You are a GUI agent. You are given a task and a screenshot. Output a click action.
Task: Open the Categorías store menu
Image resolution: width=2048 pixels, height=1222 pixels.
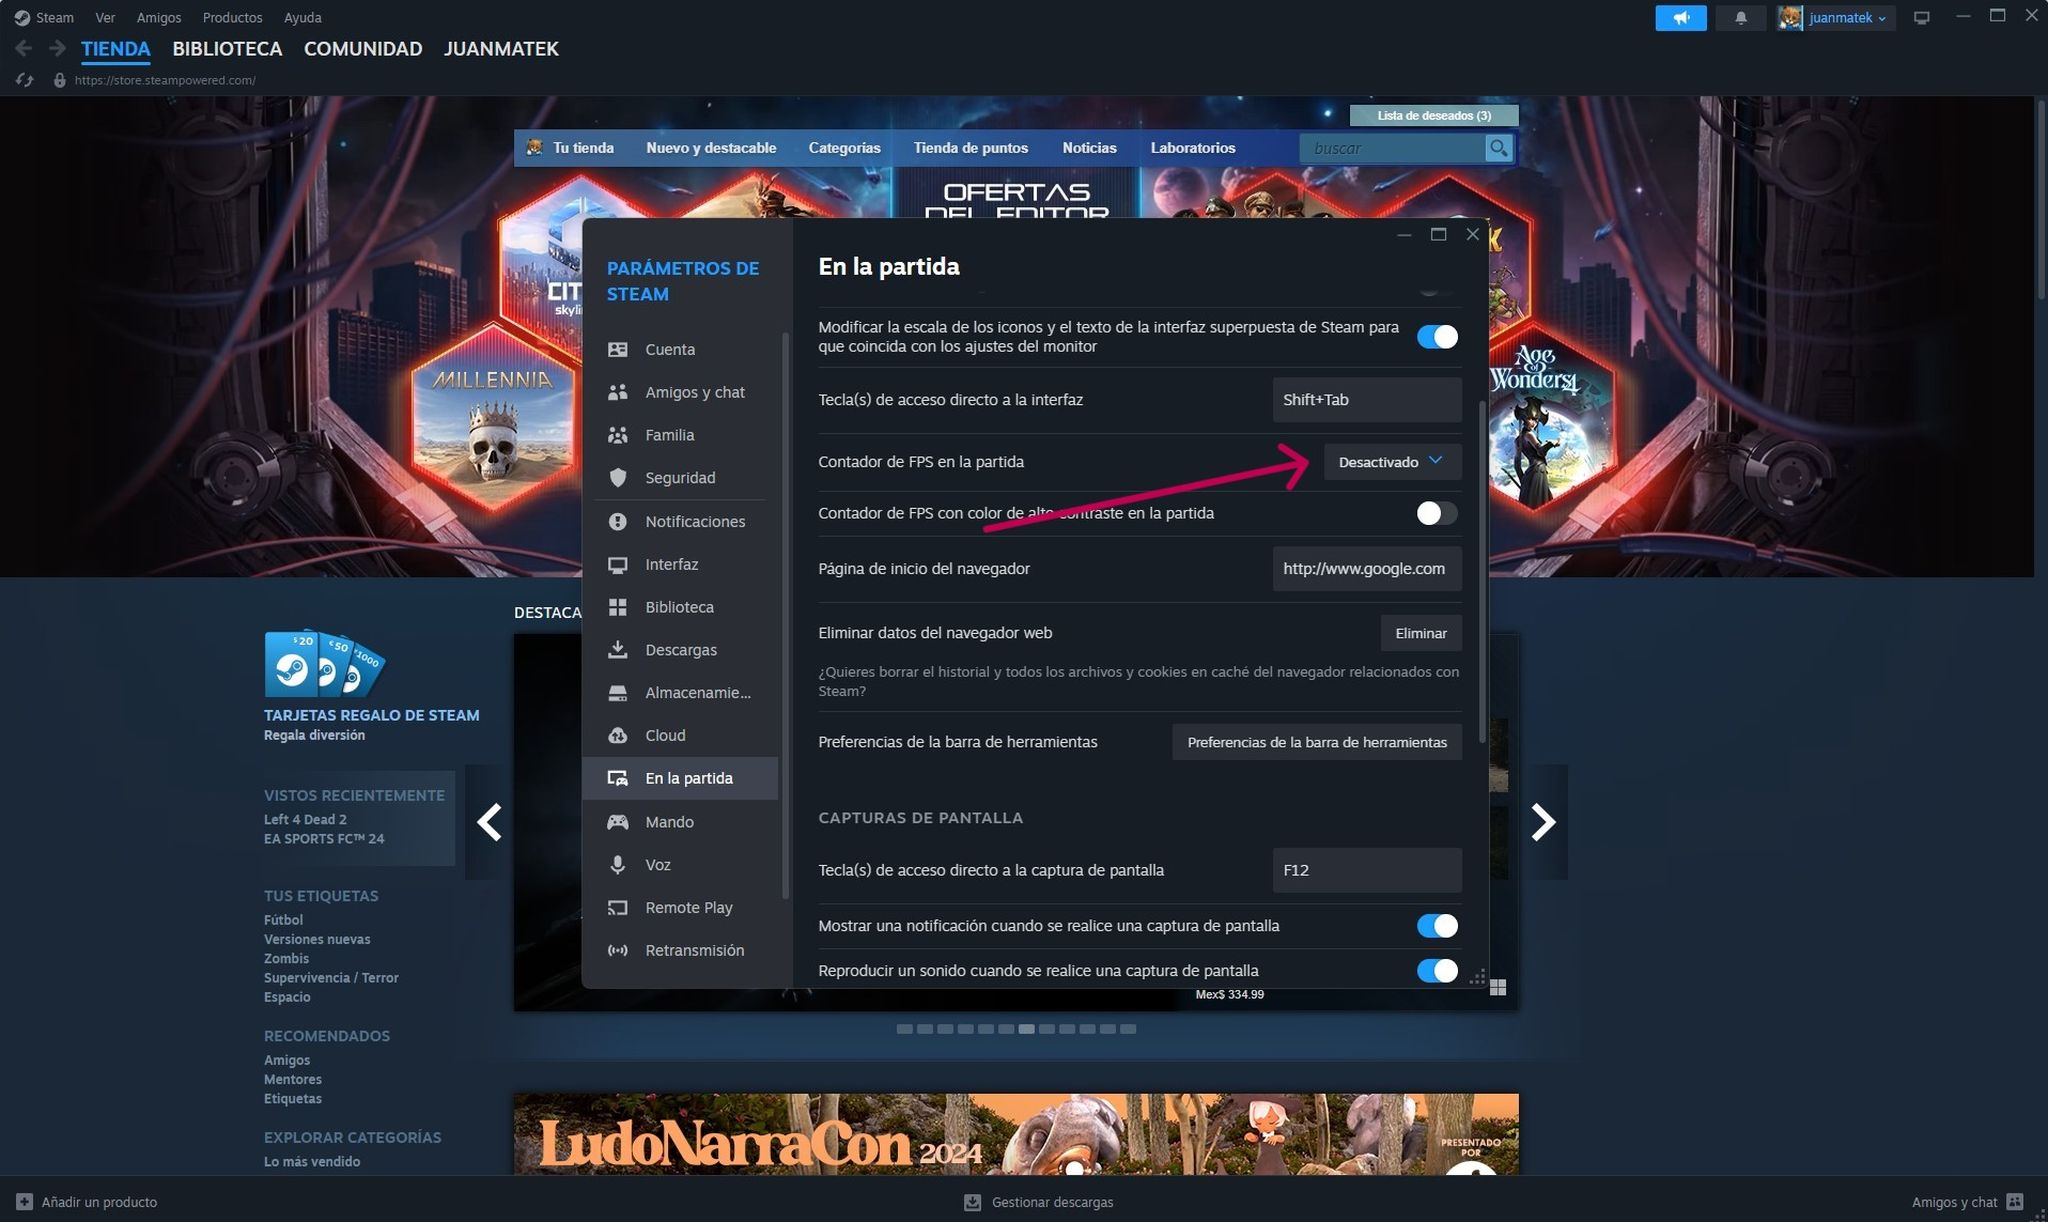(x=843, y=147)
